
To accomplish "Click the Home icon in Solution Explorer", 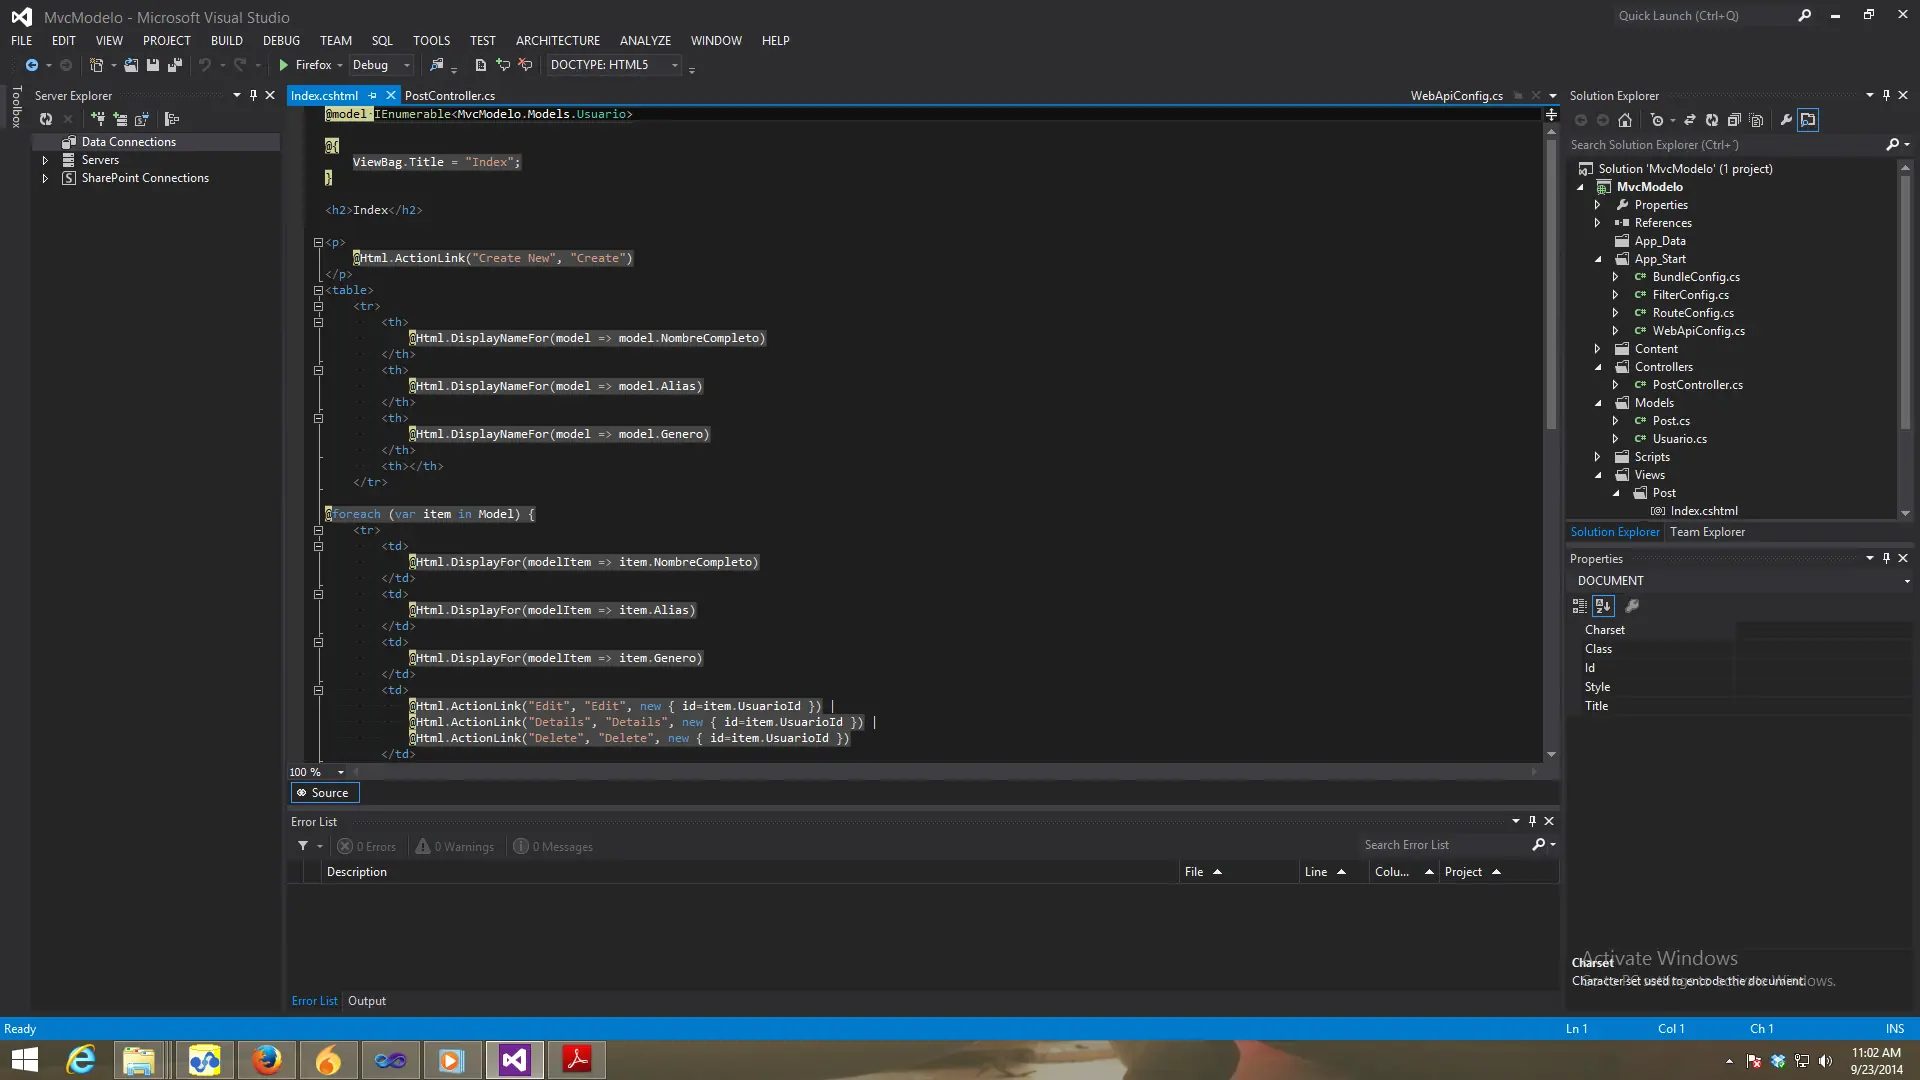I will (1625, 120).
